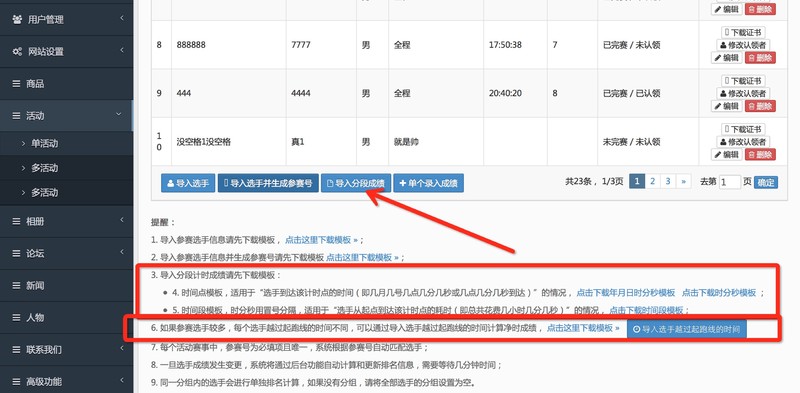The width and height of the screenshot is (800, 393).
Task: Click the list icon beside 人物
Action: click(17, 317)
